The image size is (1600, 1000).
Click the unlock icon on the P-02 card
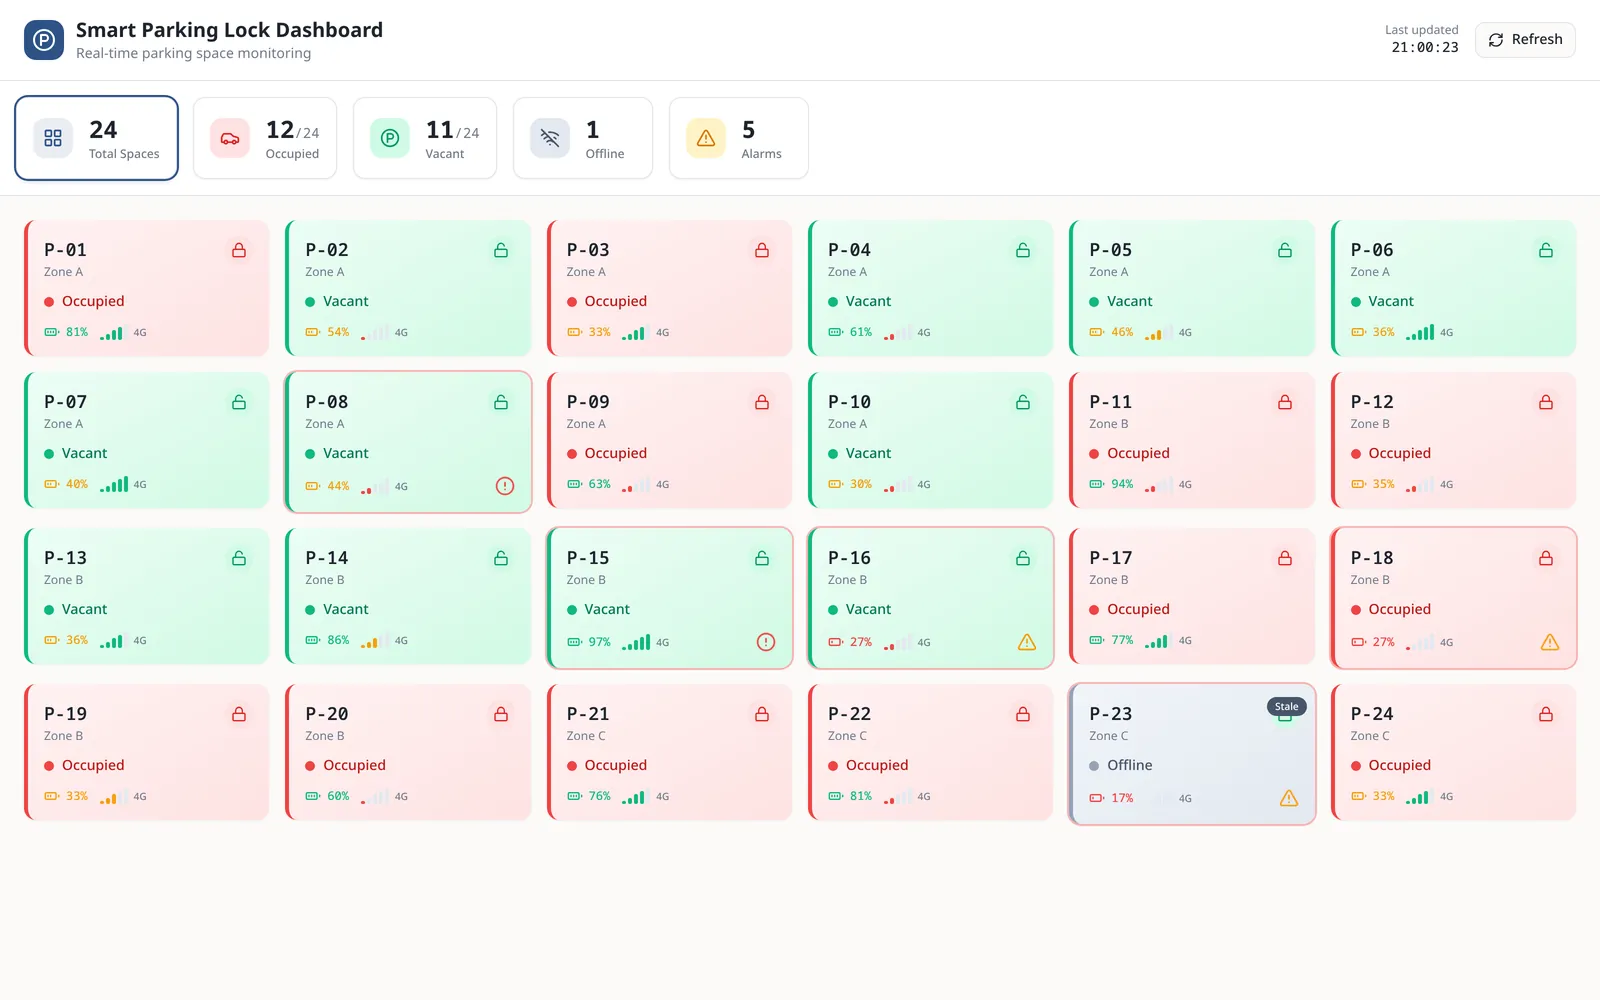click(501, 250)
